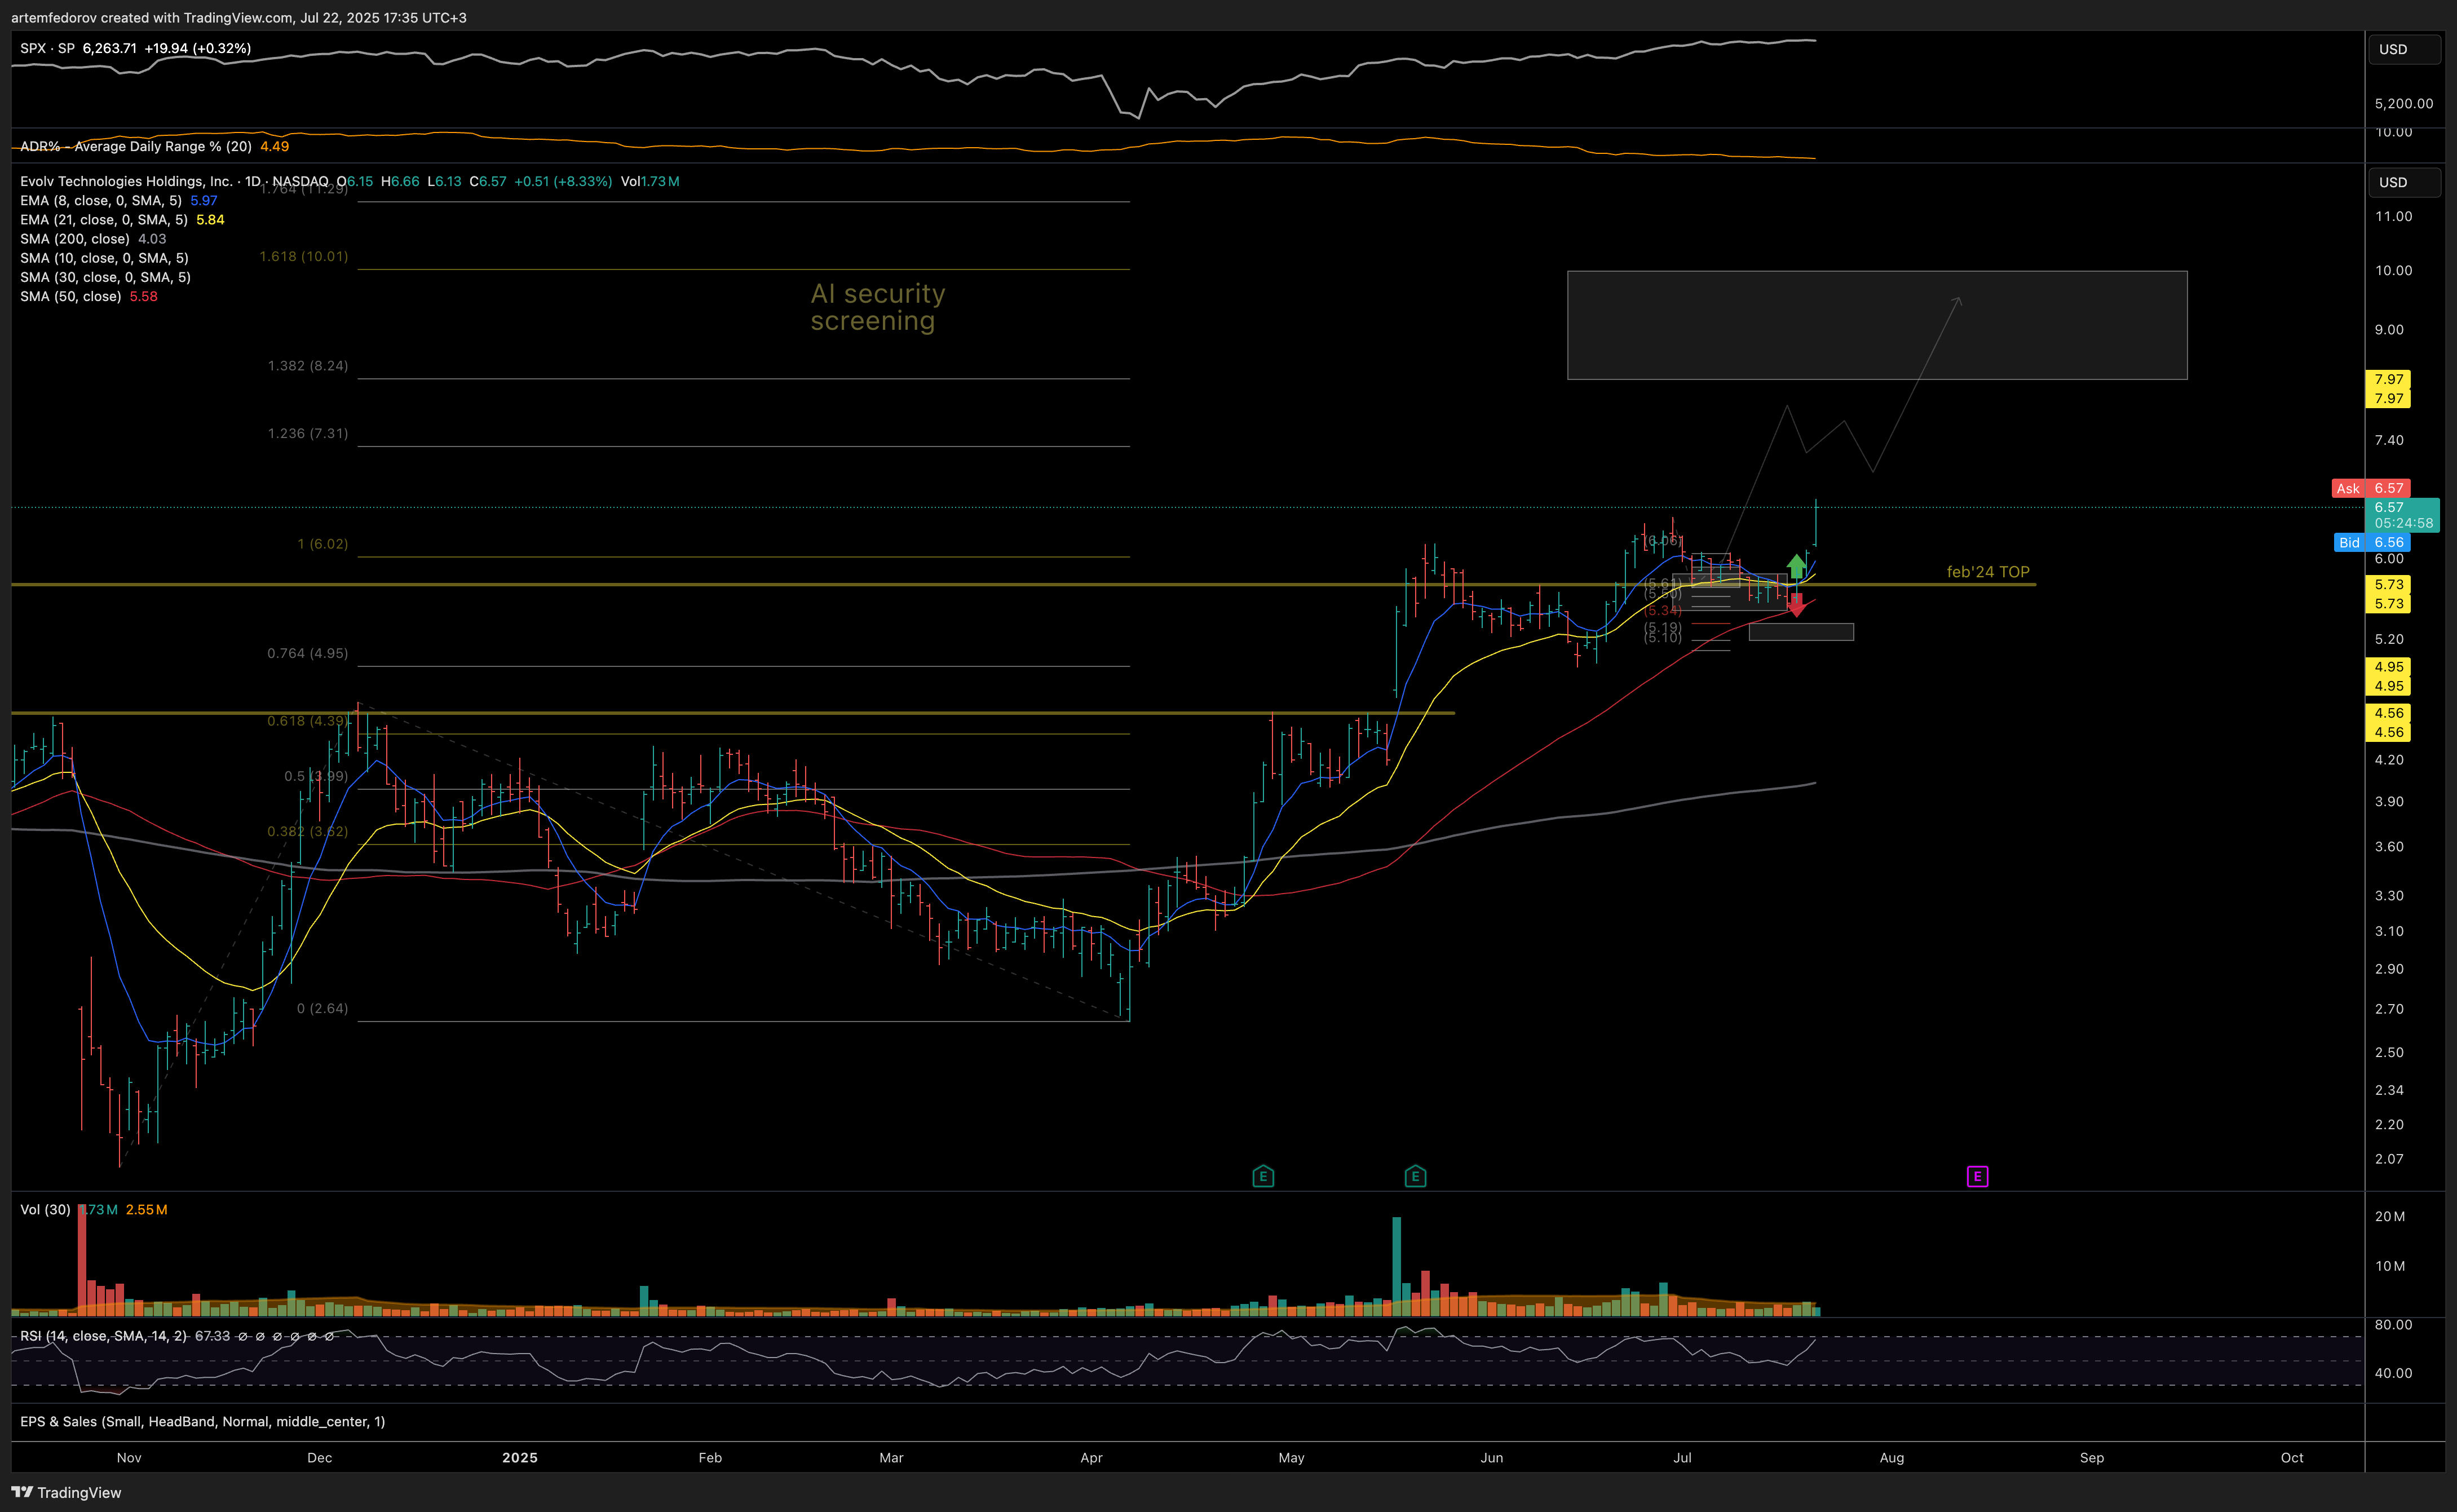Click the SPX · SP symbol label
The width and height of the screenshot is (2457, 1512).
[x=47, y=48]
